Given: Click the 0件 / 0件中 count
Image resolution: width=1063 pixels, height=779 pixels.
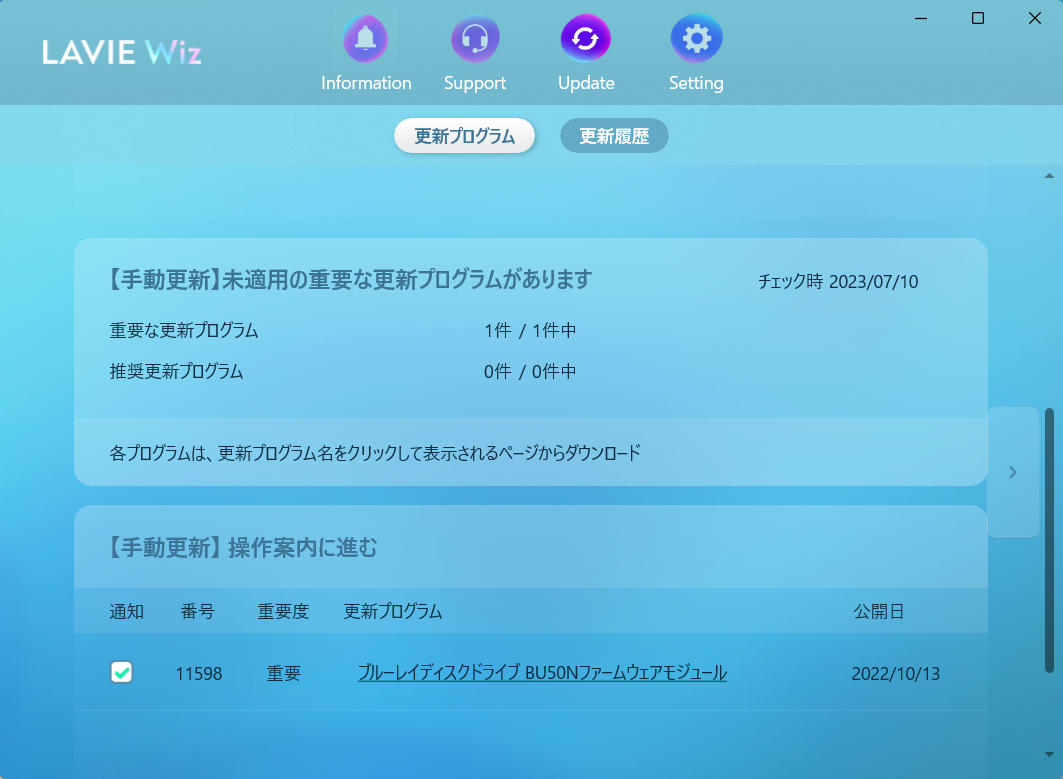Looking at the screenshot, I should [530, 371].
